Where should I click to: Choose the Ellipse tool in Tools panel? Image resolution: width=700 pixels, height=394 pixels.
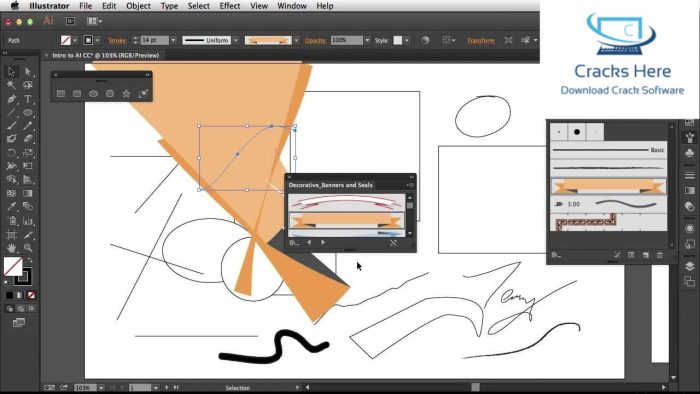pyautogui.click(x=28, y=112)
